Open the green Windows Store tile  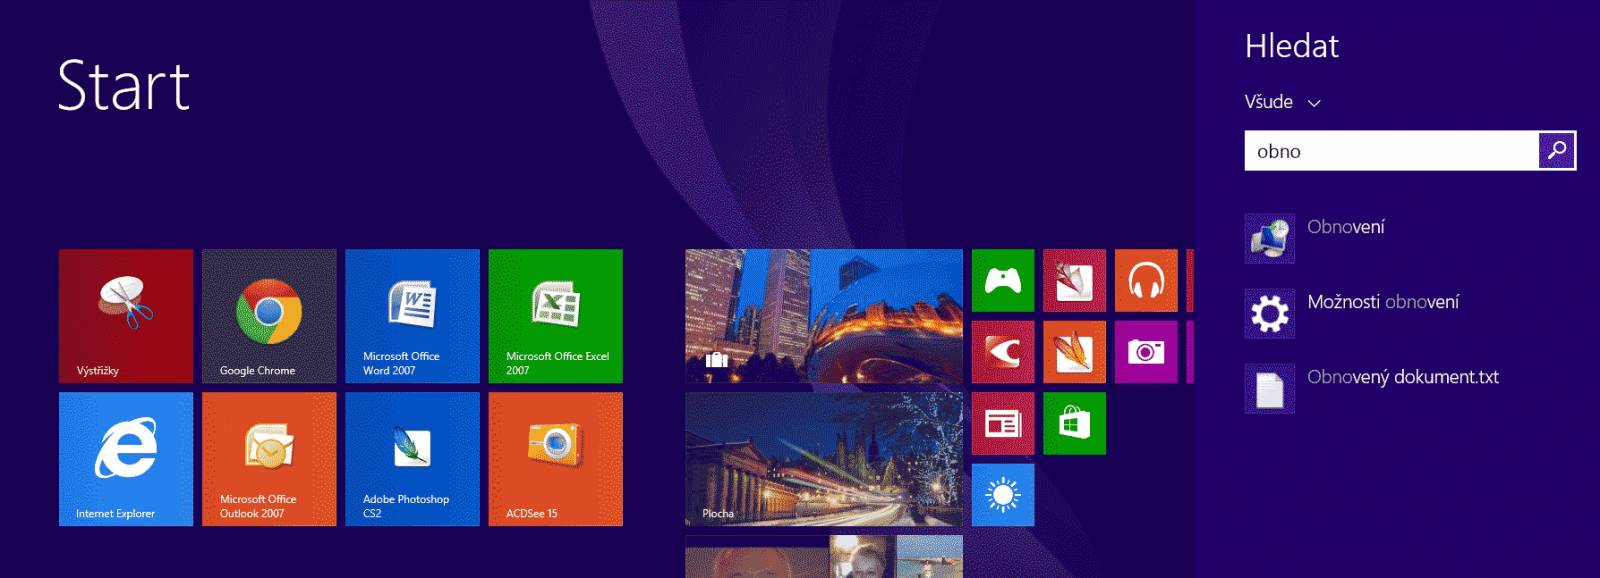1074,424
